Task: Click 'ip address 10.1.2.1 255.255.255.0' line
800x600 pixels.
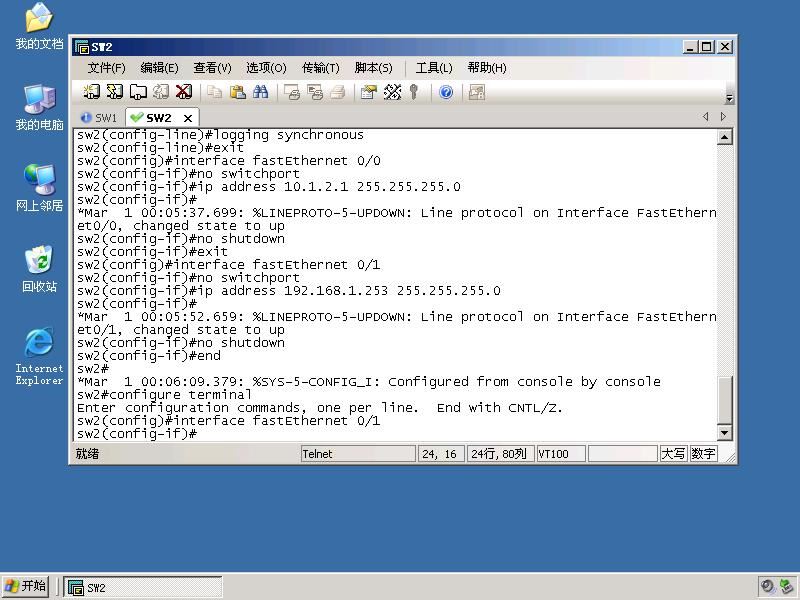Action: click(269, 187)
